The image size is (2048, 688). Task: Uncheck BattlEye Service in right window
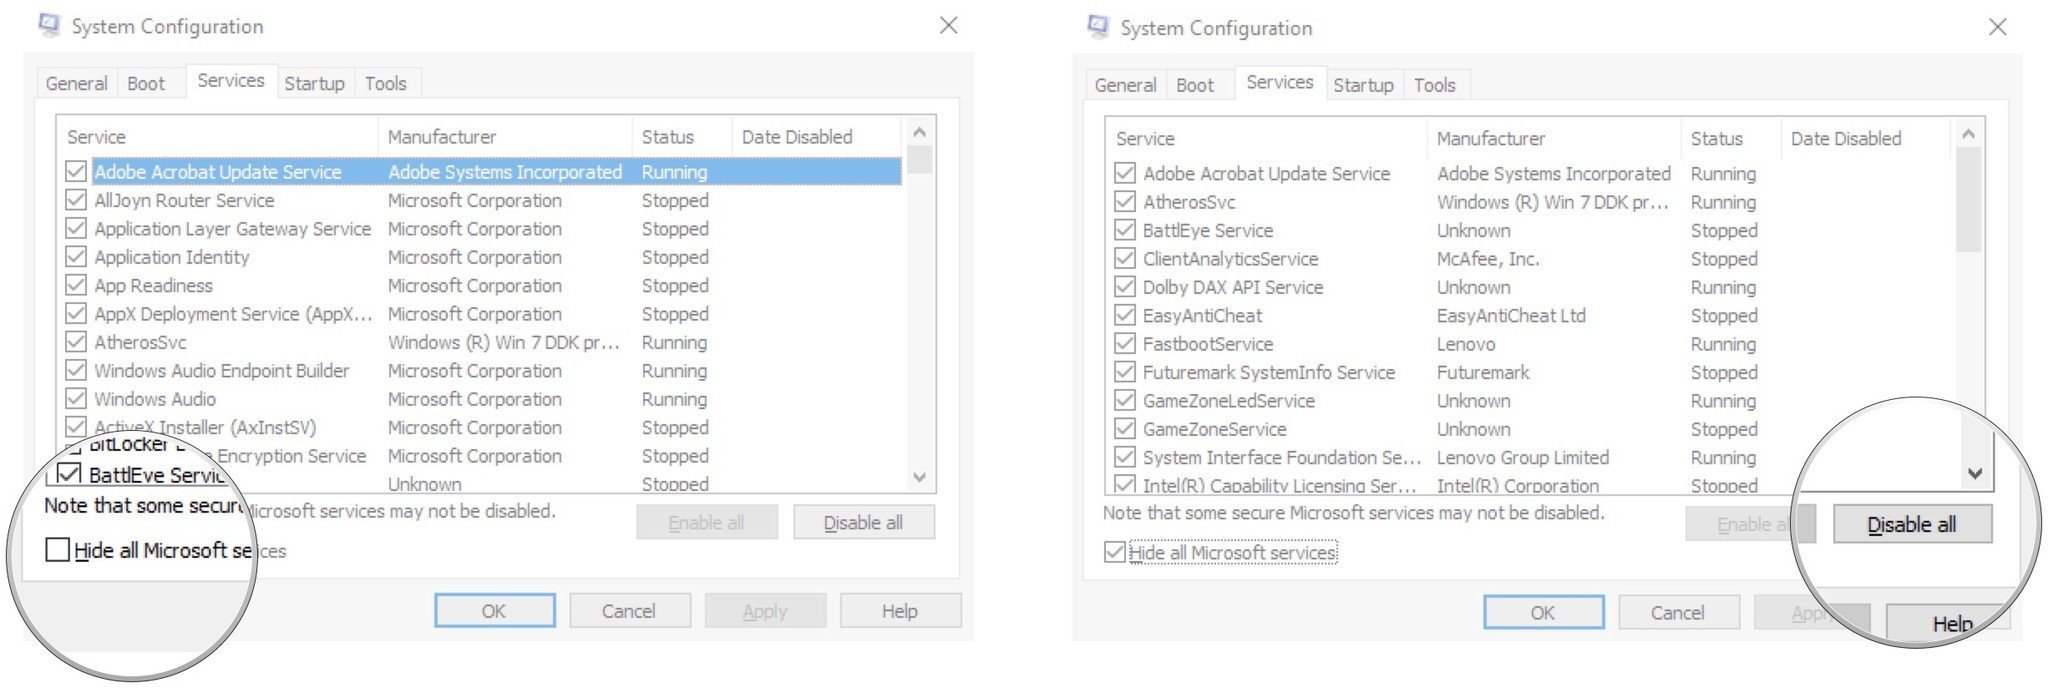1125,230
